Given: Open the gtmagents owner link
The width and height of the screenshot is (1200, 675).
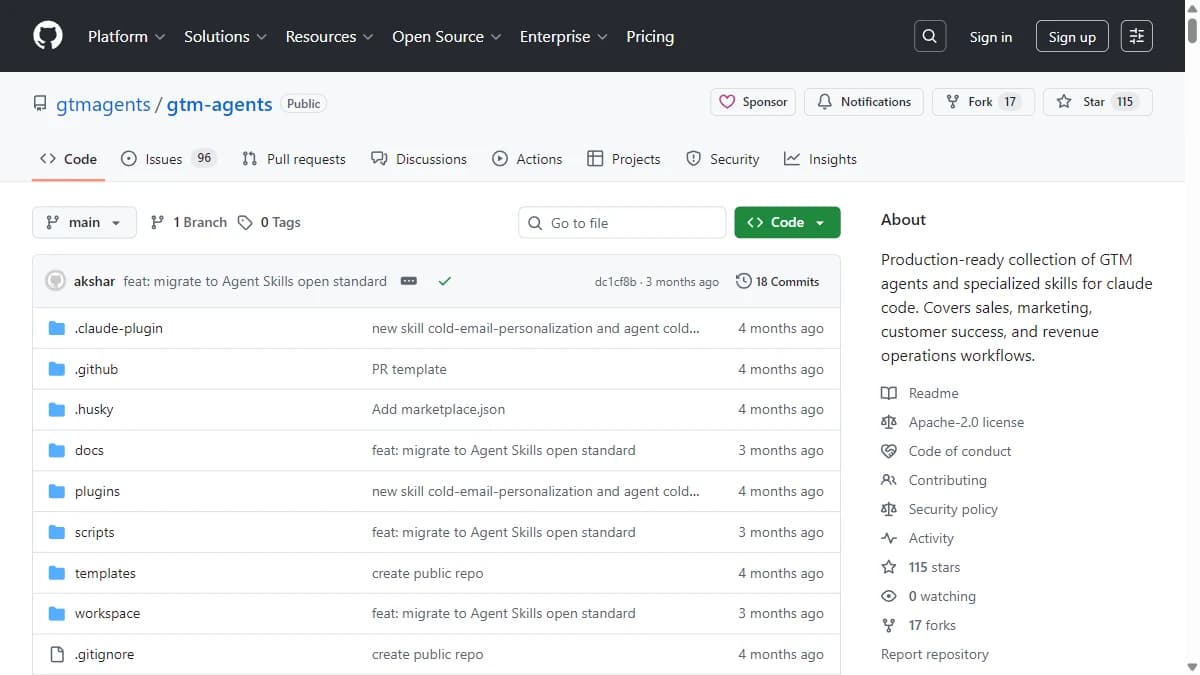Looking at the screenshot, I should [103, 104].
